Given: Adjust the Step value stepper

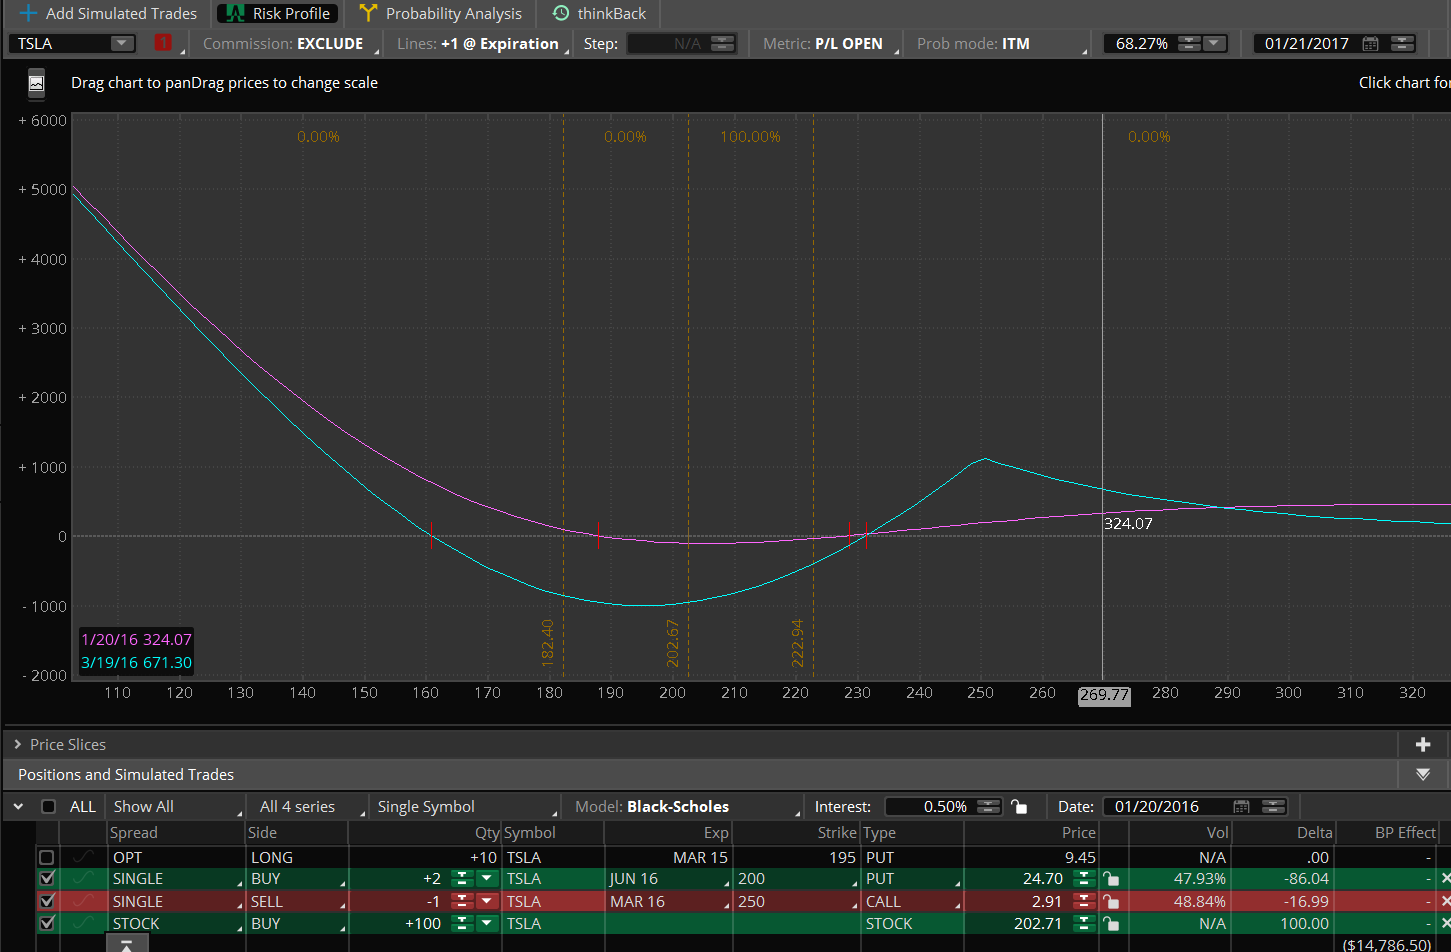Looking at the screenshot, I should point(723,44).
